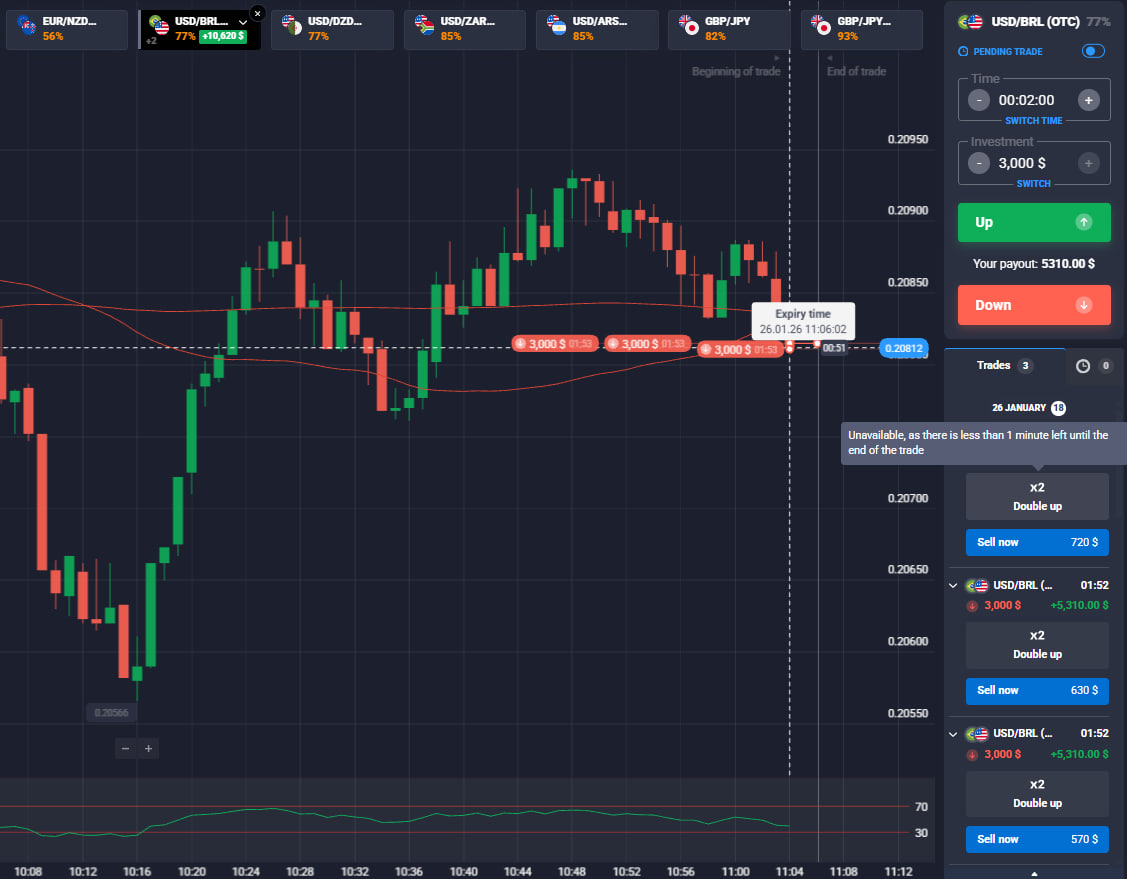The width and height of the screenshot is (1127, 879).
Task: Click Sell now for 720 $
Action: tap(1036, 542)
